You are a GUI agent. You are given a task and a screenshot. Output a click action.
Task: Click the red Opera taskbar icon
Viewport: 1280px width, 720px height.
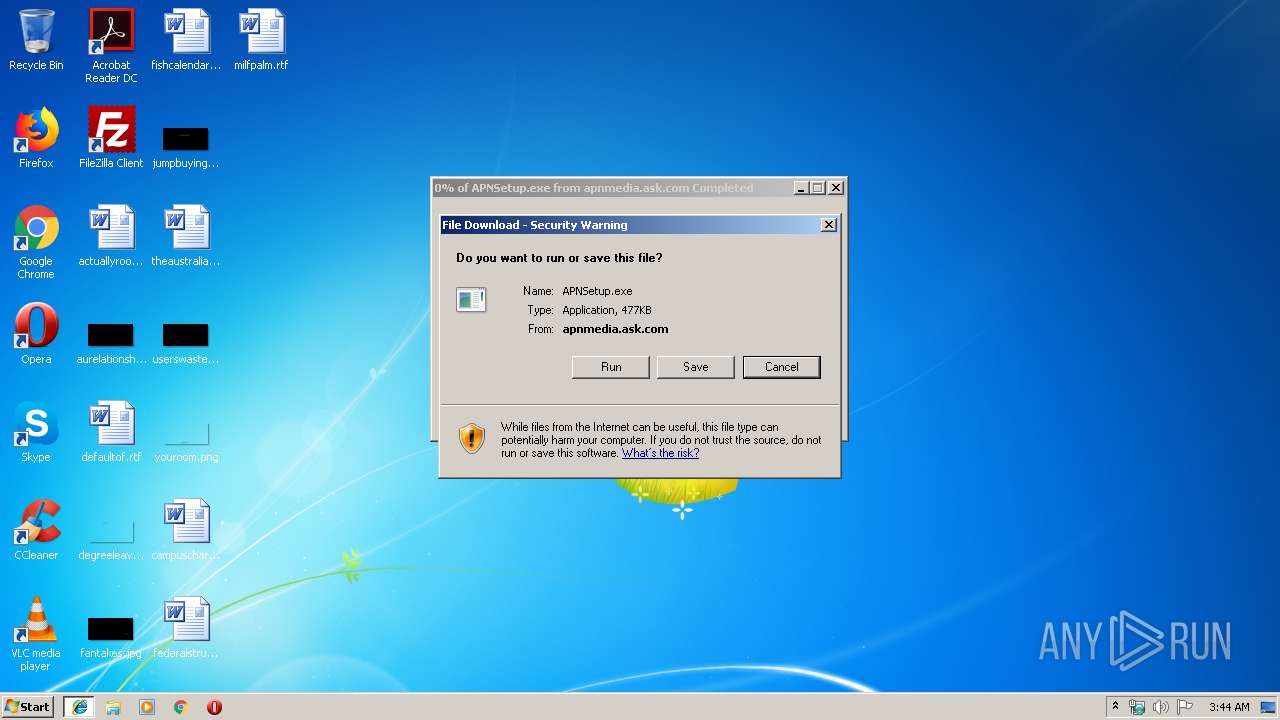pyautogui.click(x=214, y=707)
